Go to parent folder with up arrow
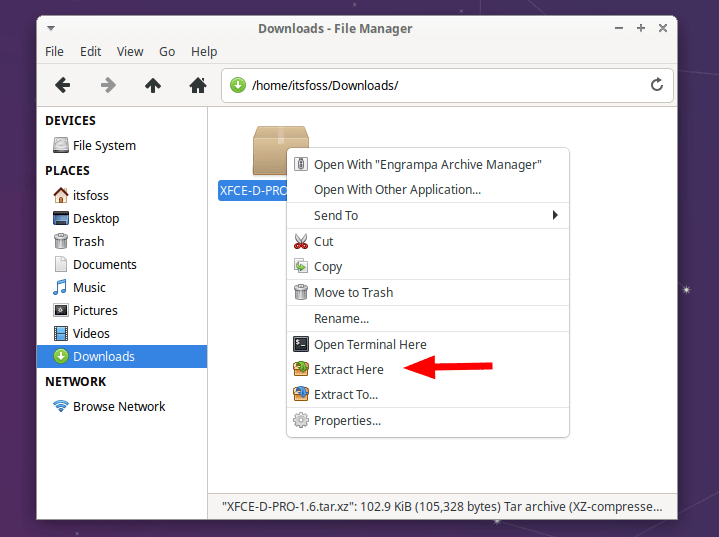The width and height of the screenshot is (719, 537). [x=153, y=85]
